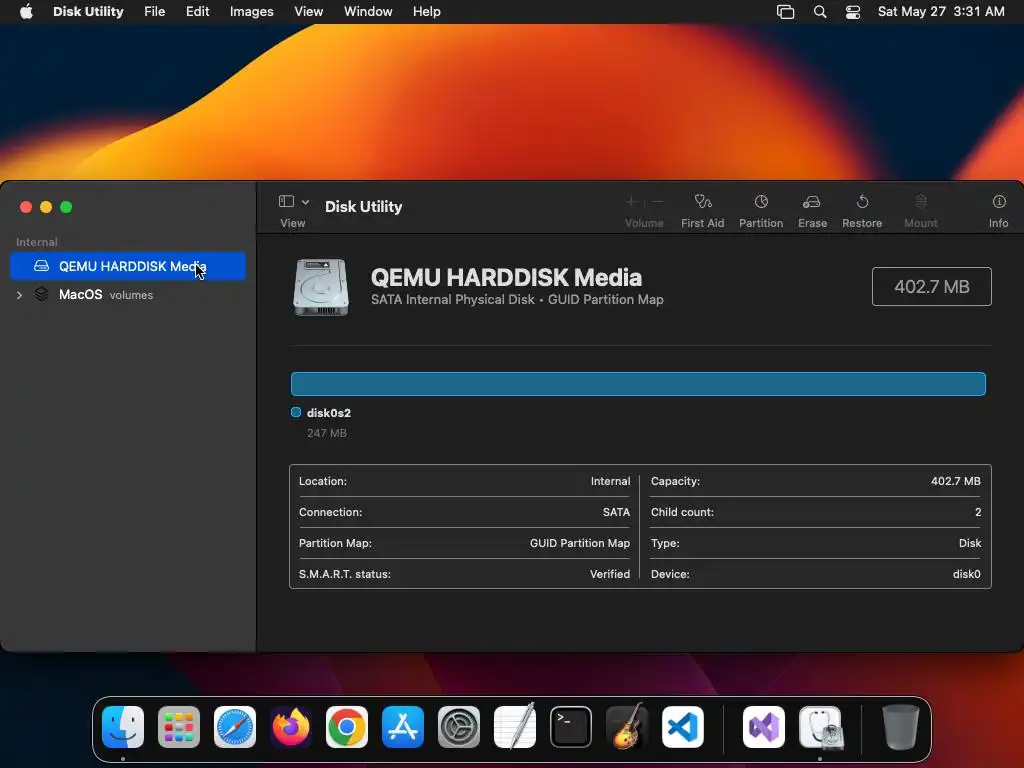Open the Trash from the Dock

coord(901,727)
